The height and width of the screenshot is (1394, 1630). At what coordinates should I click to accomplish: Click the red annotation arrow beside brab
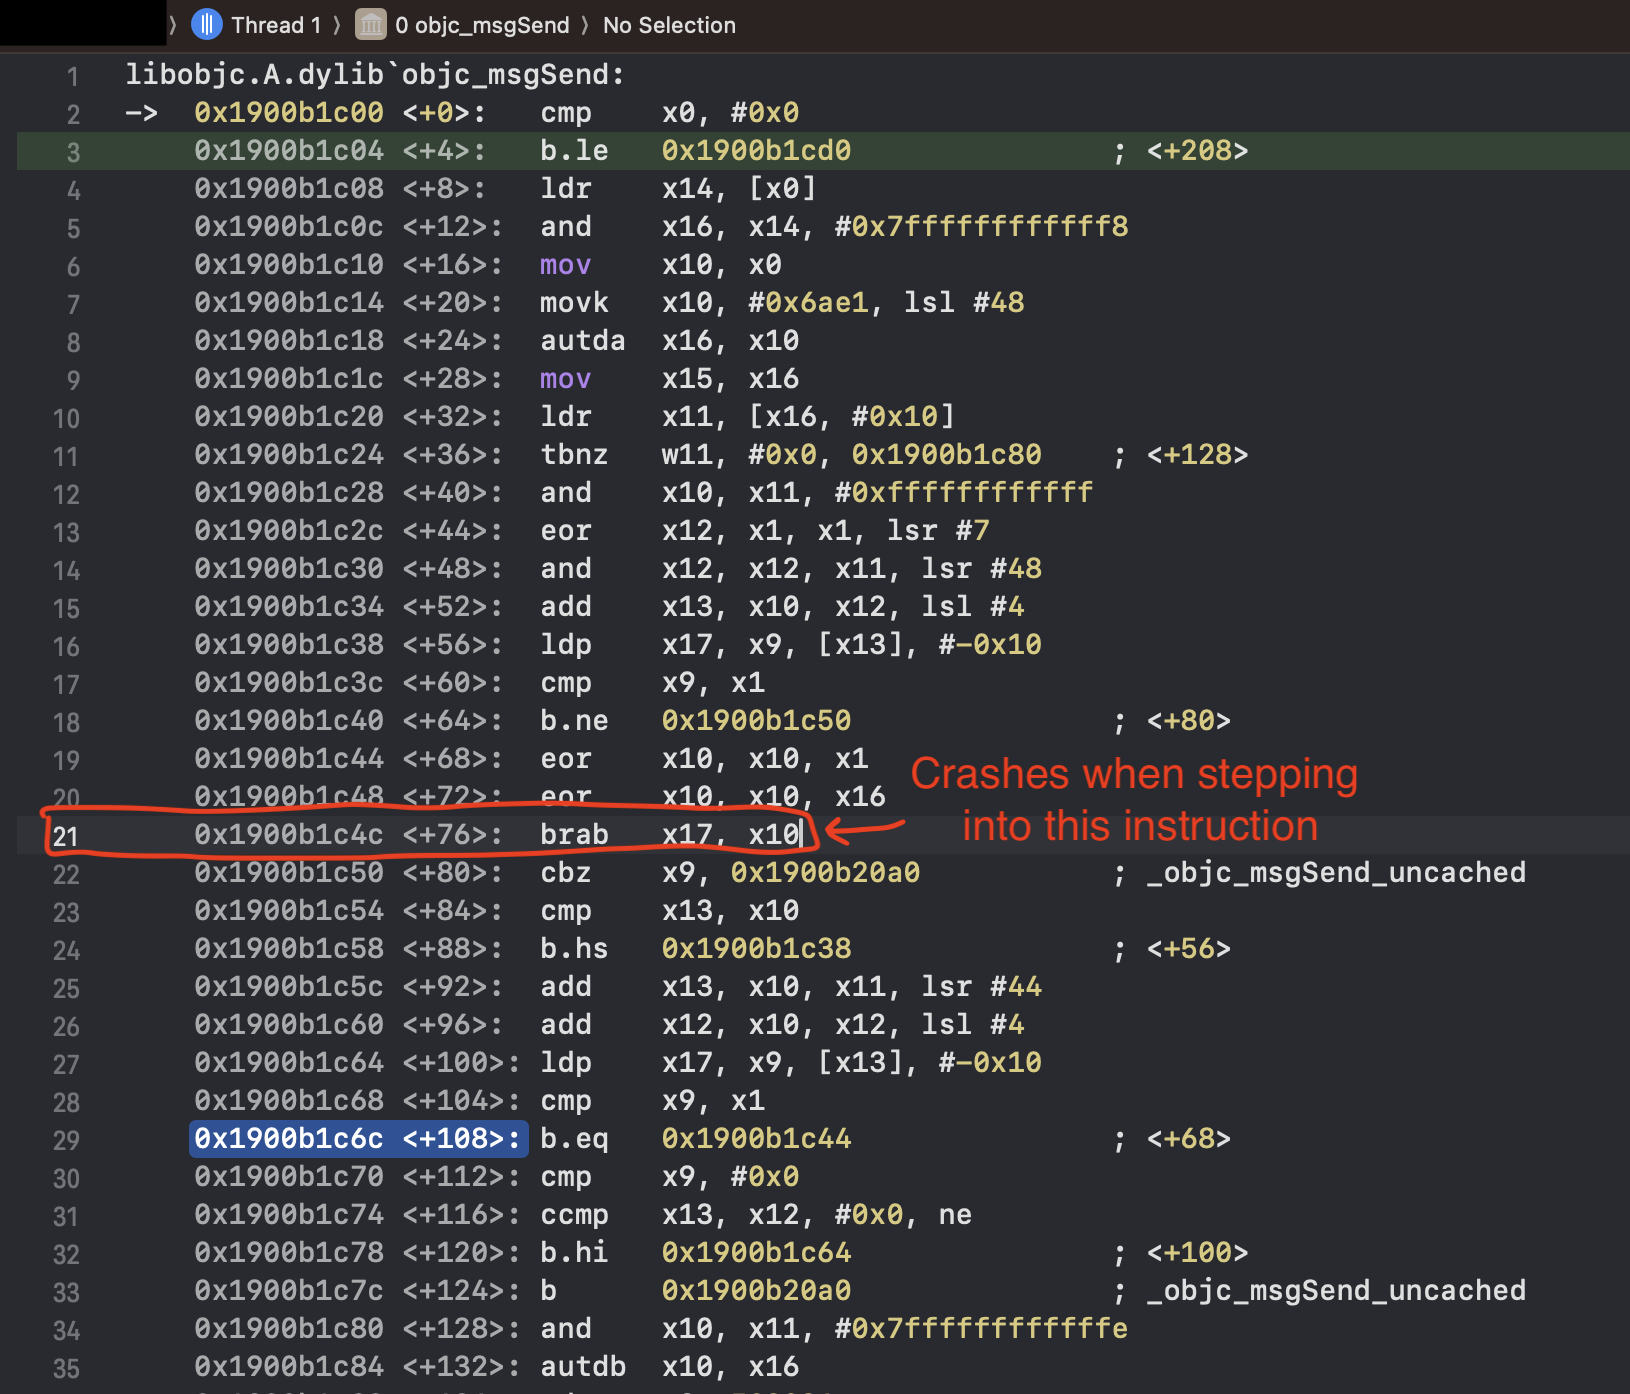tap(864, 828)
